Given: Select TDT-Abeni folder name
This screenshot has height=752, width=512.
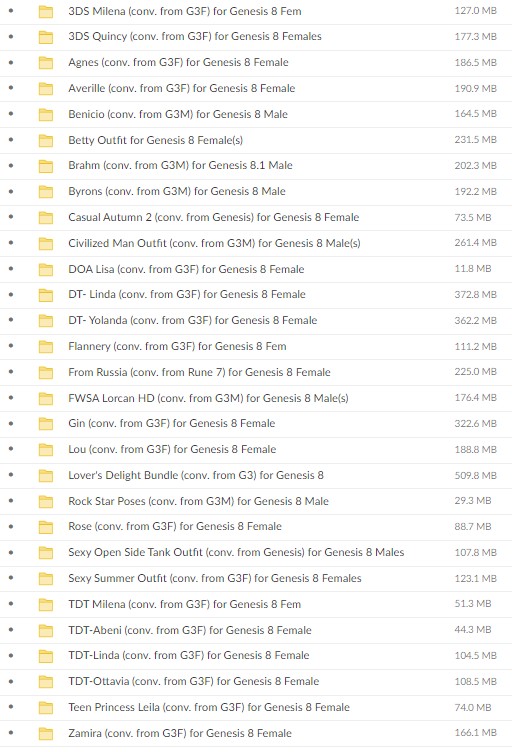Looking at the screenshot, I should point(190,630).
